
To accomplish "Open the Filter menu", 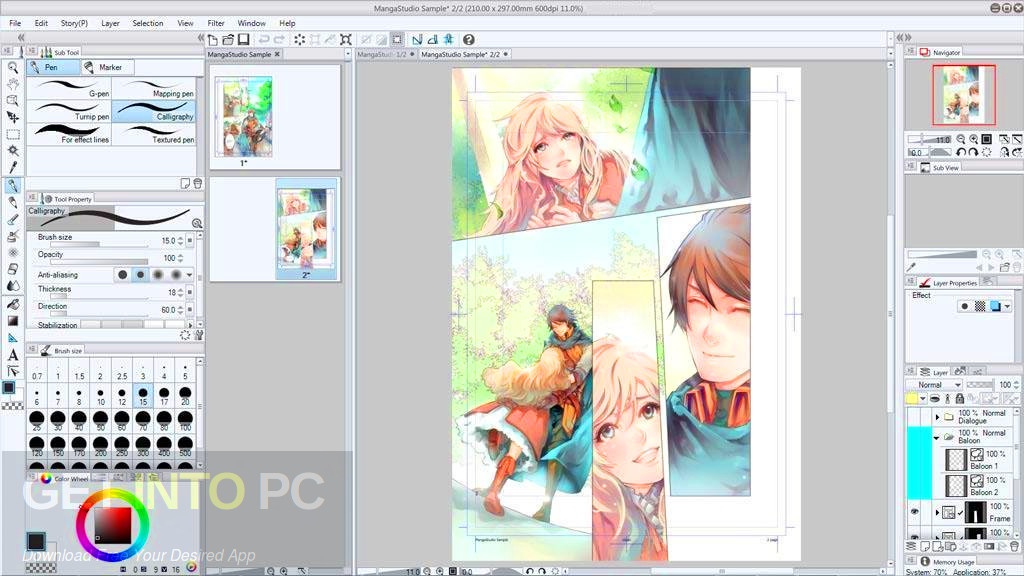I will pyautogui.click(x=216, y=23).
